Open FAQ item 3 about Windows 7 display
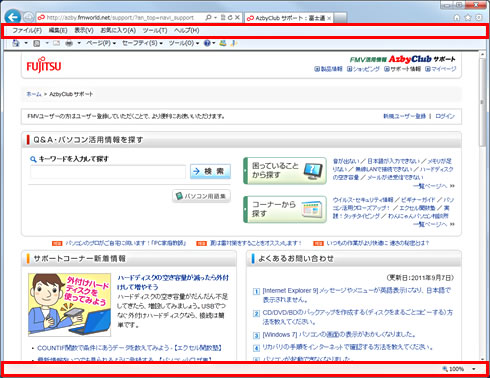The width and height of the screenshot is (490, 378). tap(339, 334)
